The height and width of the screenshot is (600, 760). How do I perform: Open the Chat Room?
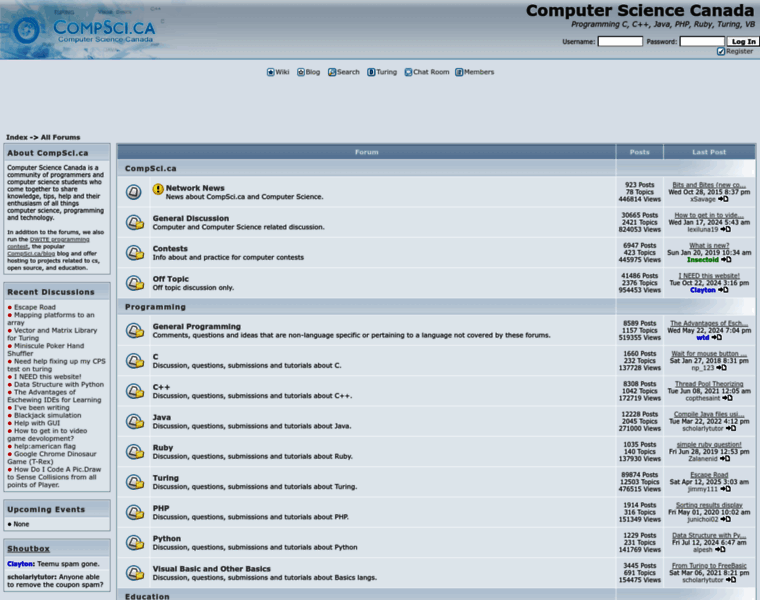click(x=427, y=72)
